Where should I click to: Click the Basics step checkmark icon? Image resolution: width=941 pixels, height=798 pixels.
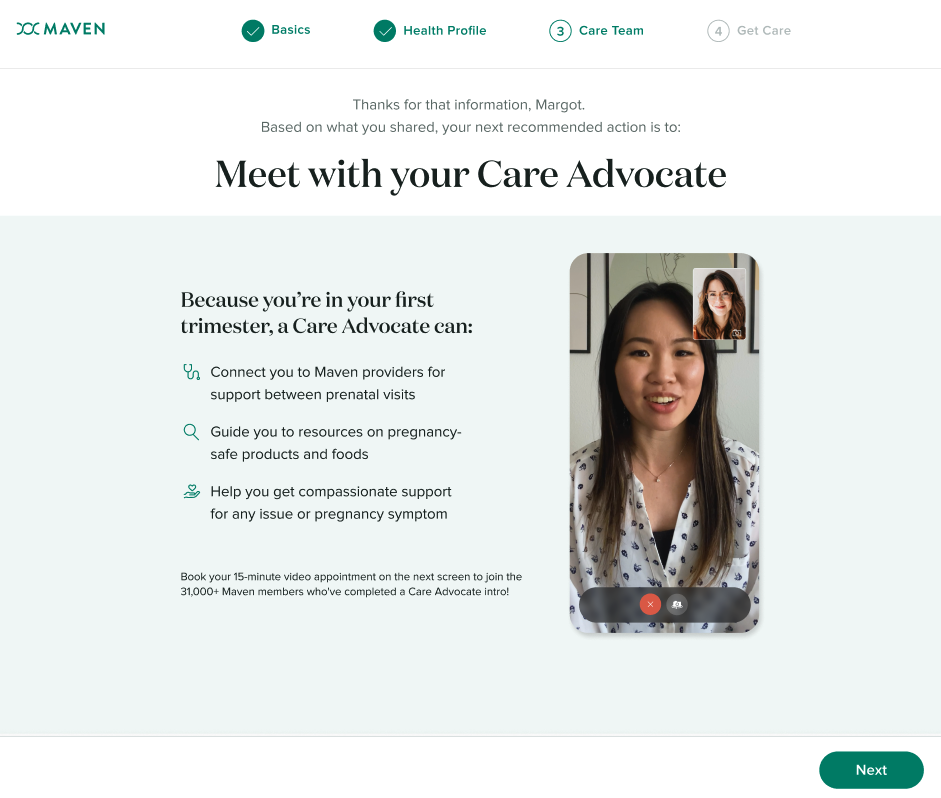pyautogui.click(x=253, y=31)
